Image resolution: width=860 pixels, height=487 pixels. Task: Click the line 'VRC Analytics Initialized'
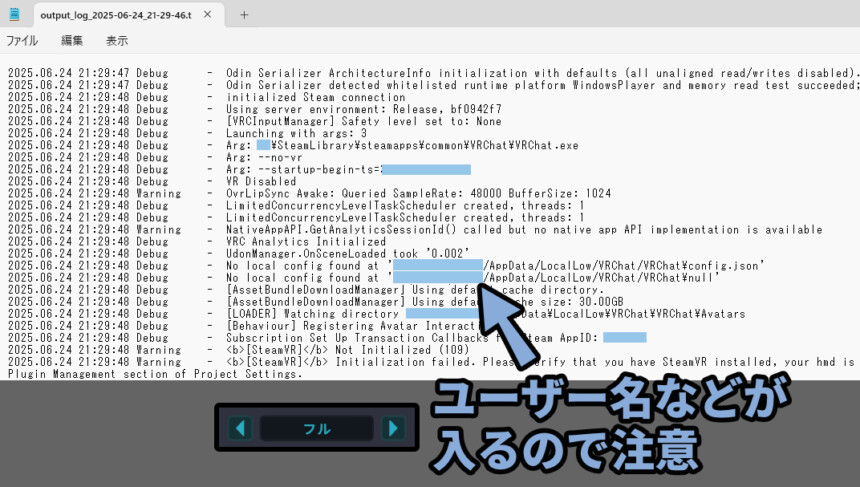[197, 242]
